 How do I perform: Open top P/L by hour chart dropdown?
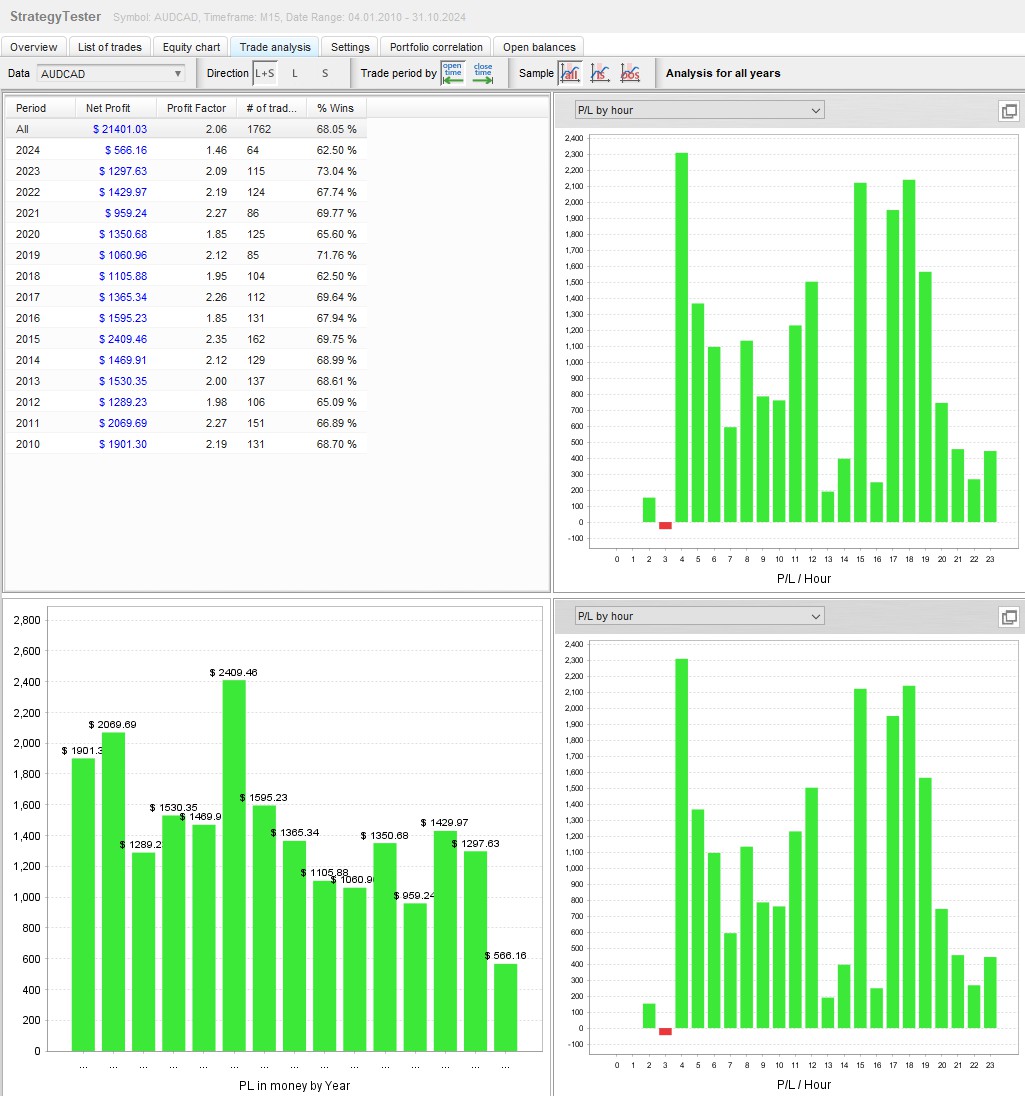coord(699,110)
